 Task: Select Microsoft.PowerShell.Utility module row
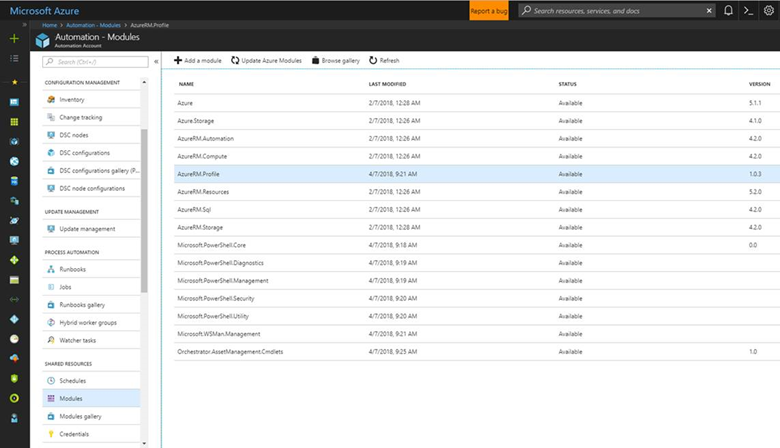click(477, 316)
